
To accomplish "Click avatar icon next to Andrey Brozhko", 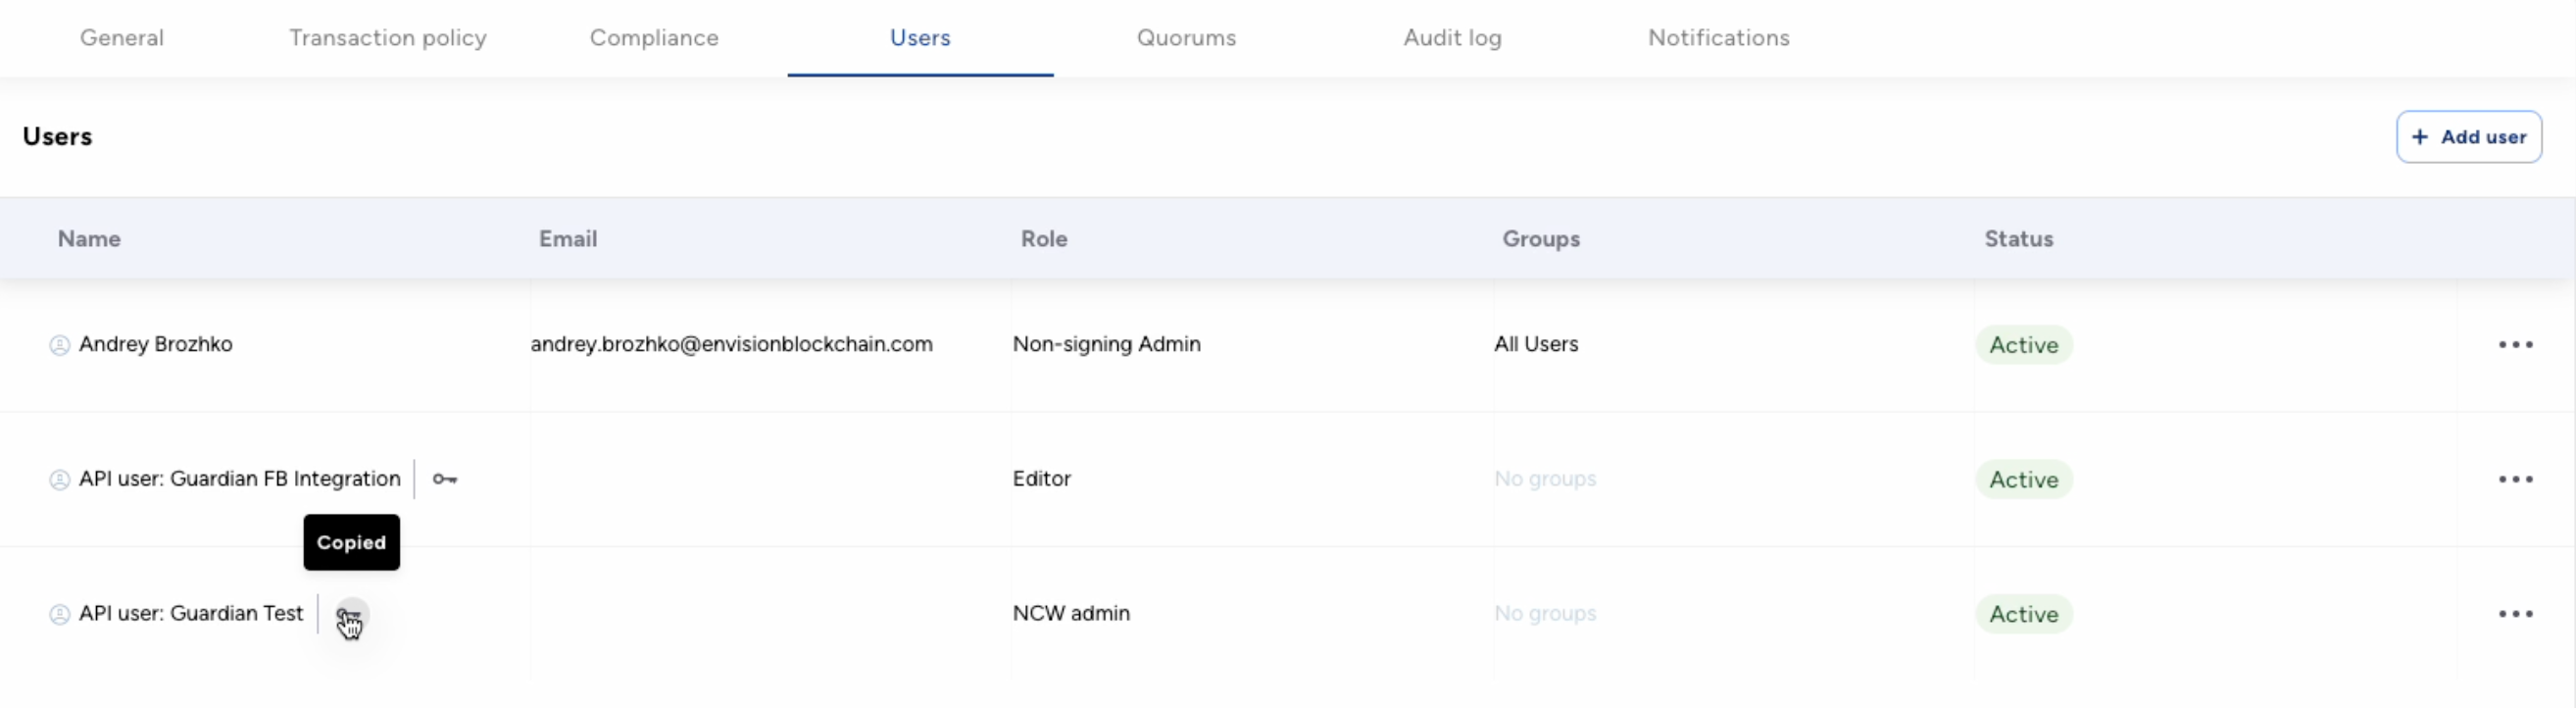I will click(60, 345).
